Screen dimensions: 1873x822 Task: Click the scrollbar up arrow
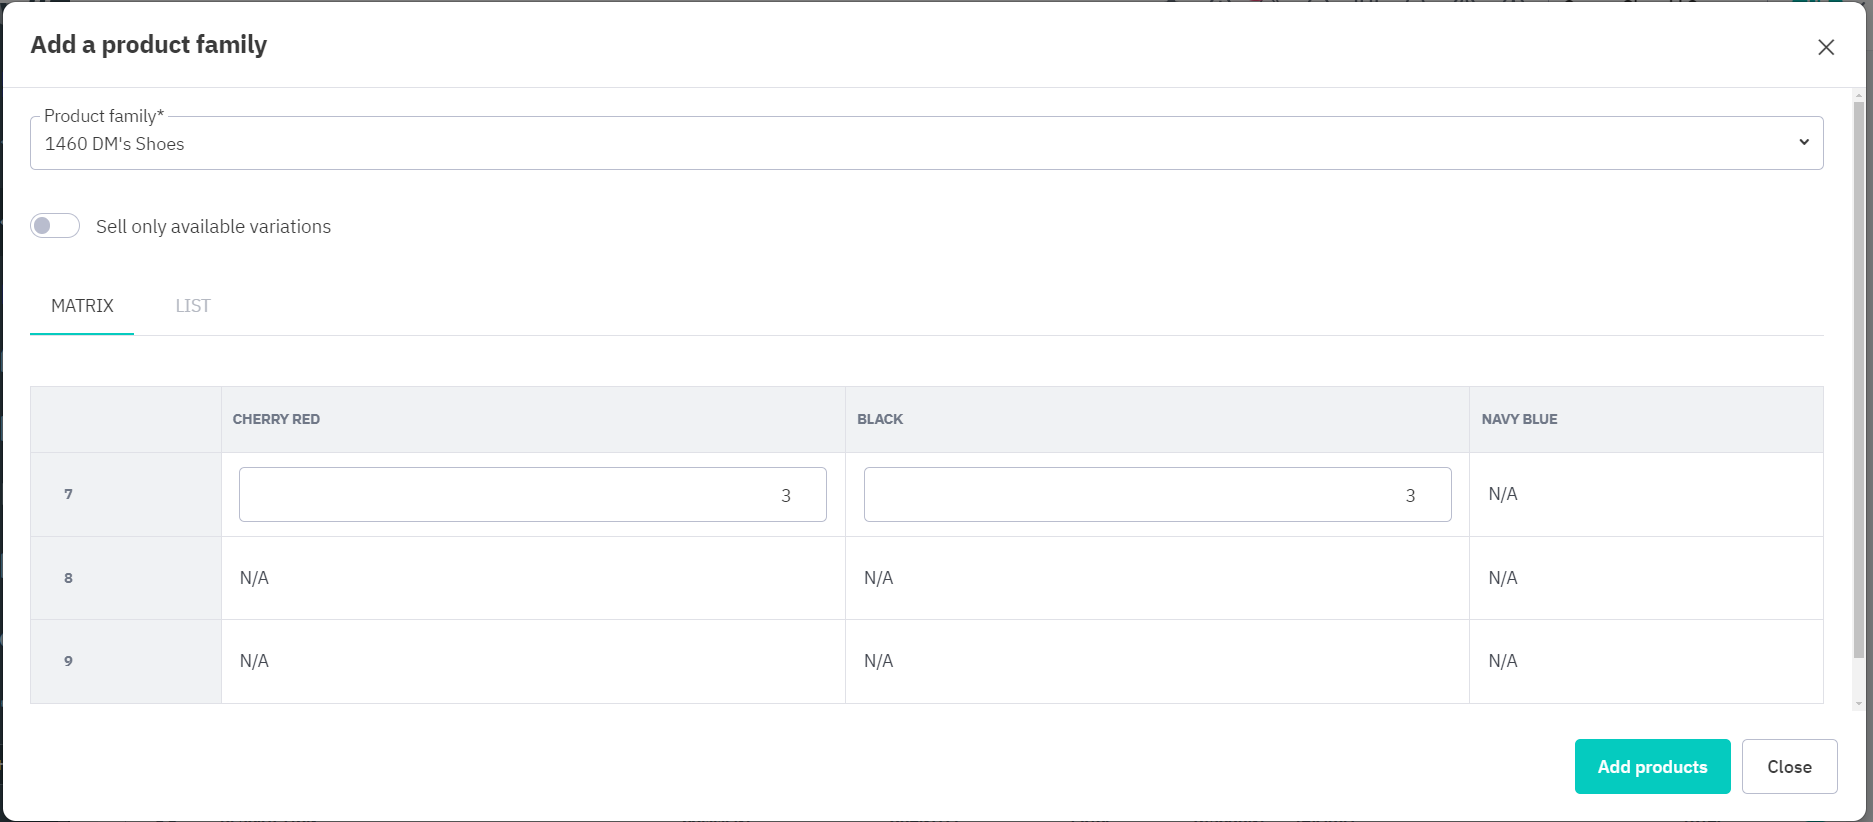(1858, 95)
